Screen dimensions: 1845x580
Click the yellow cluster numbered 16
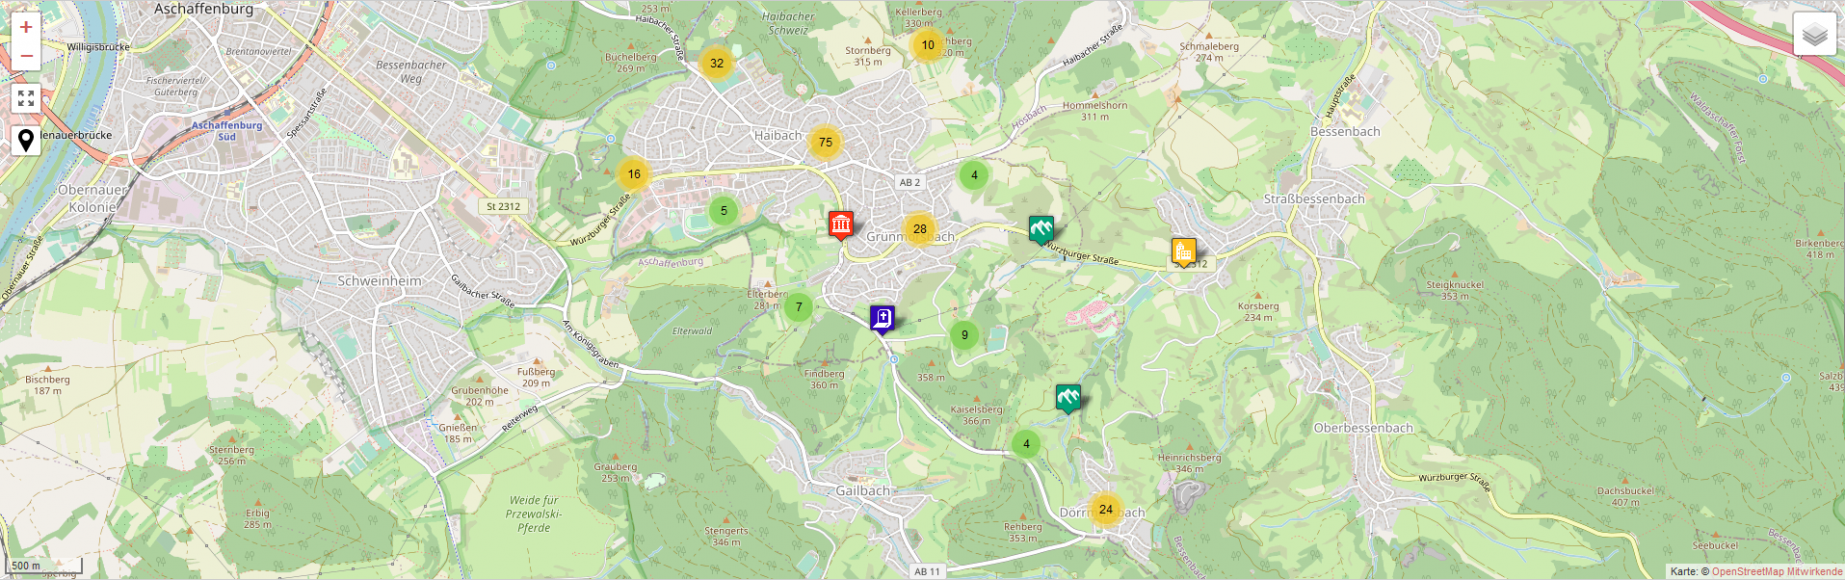(633, 174)
